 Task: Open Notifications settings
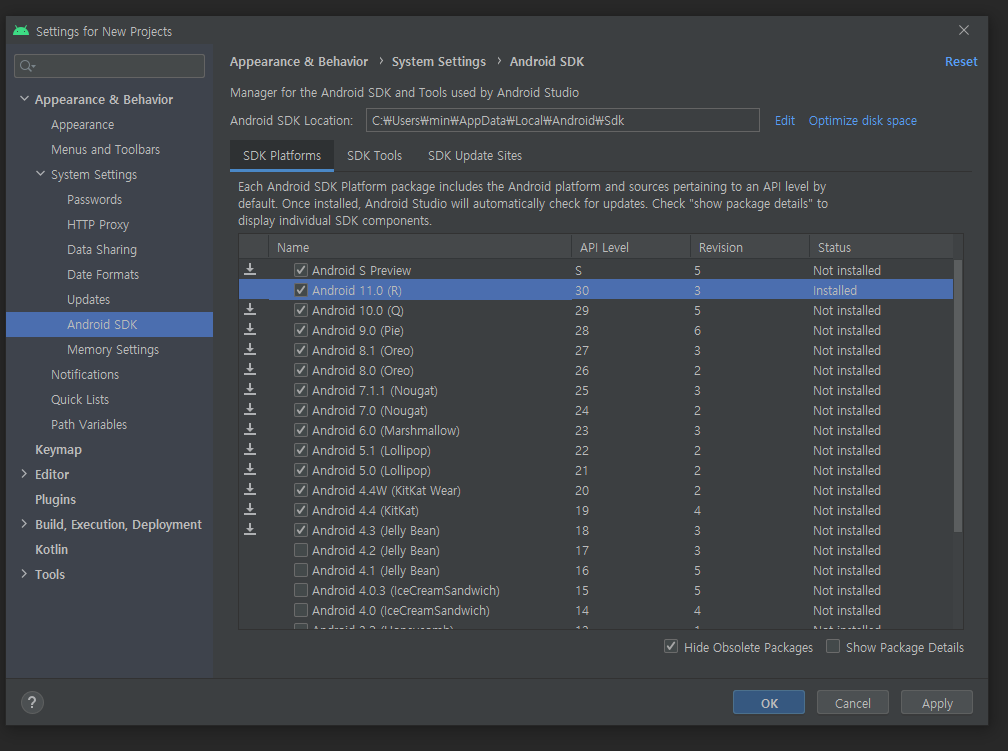[85, 374]
